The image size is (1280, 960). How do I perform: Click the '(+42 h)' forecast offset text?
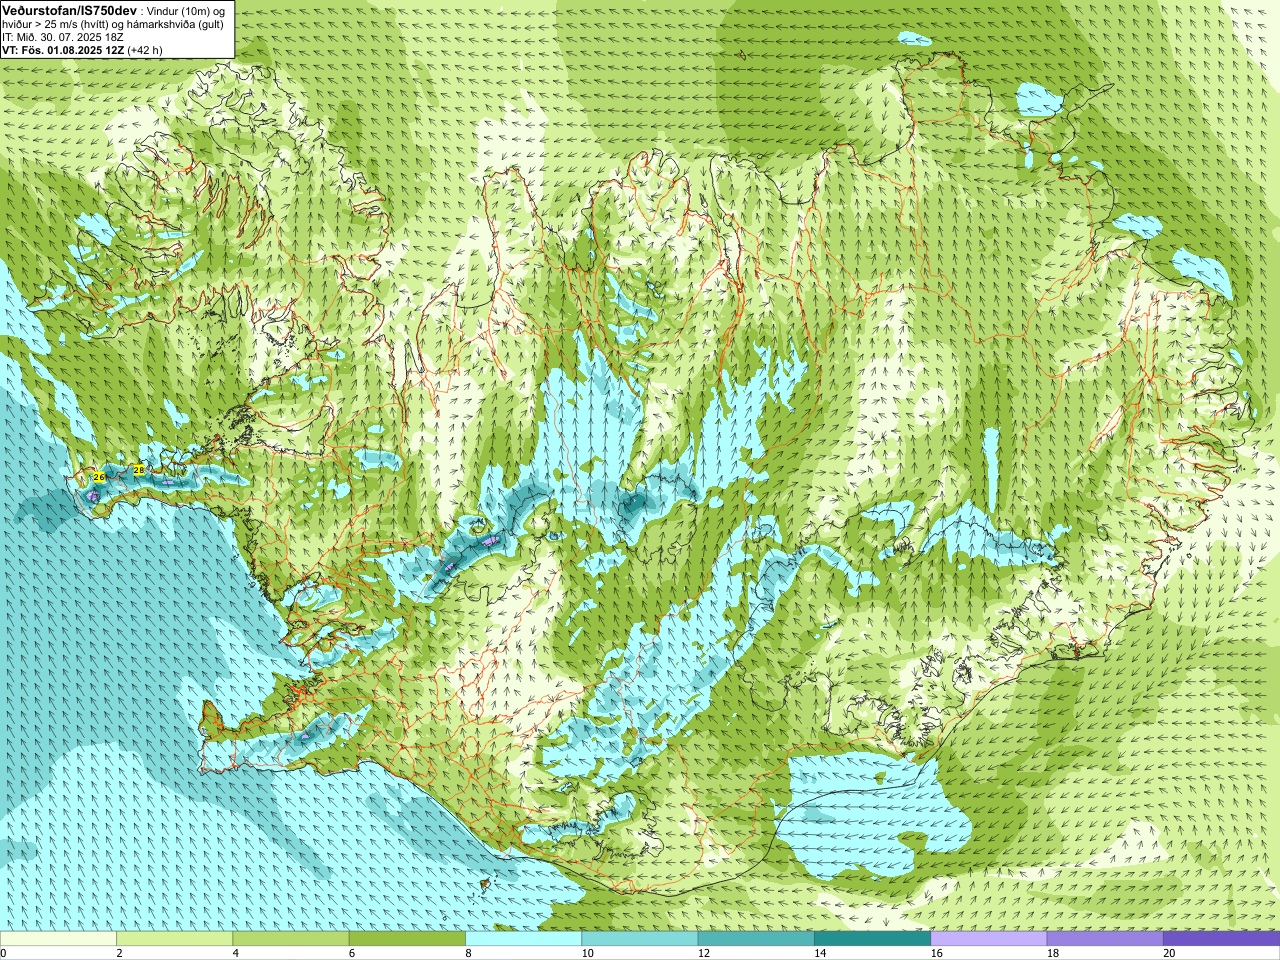tap(145, 49)
